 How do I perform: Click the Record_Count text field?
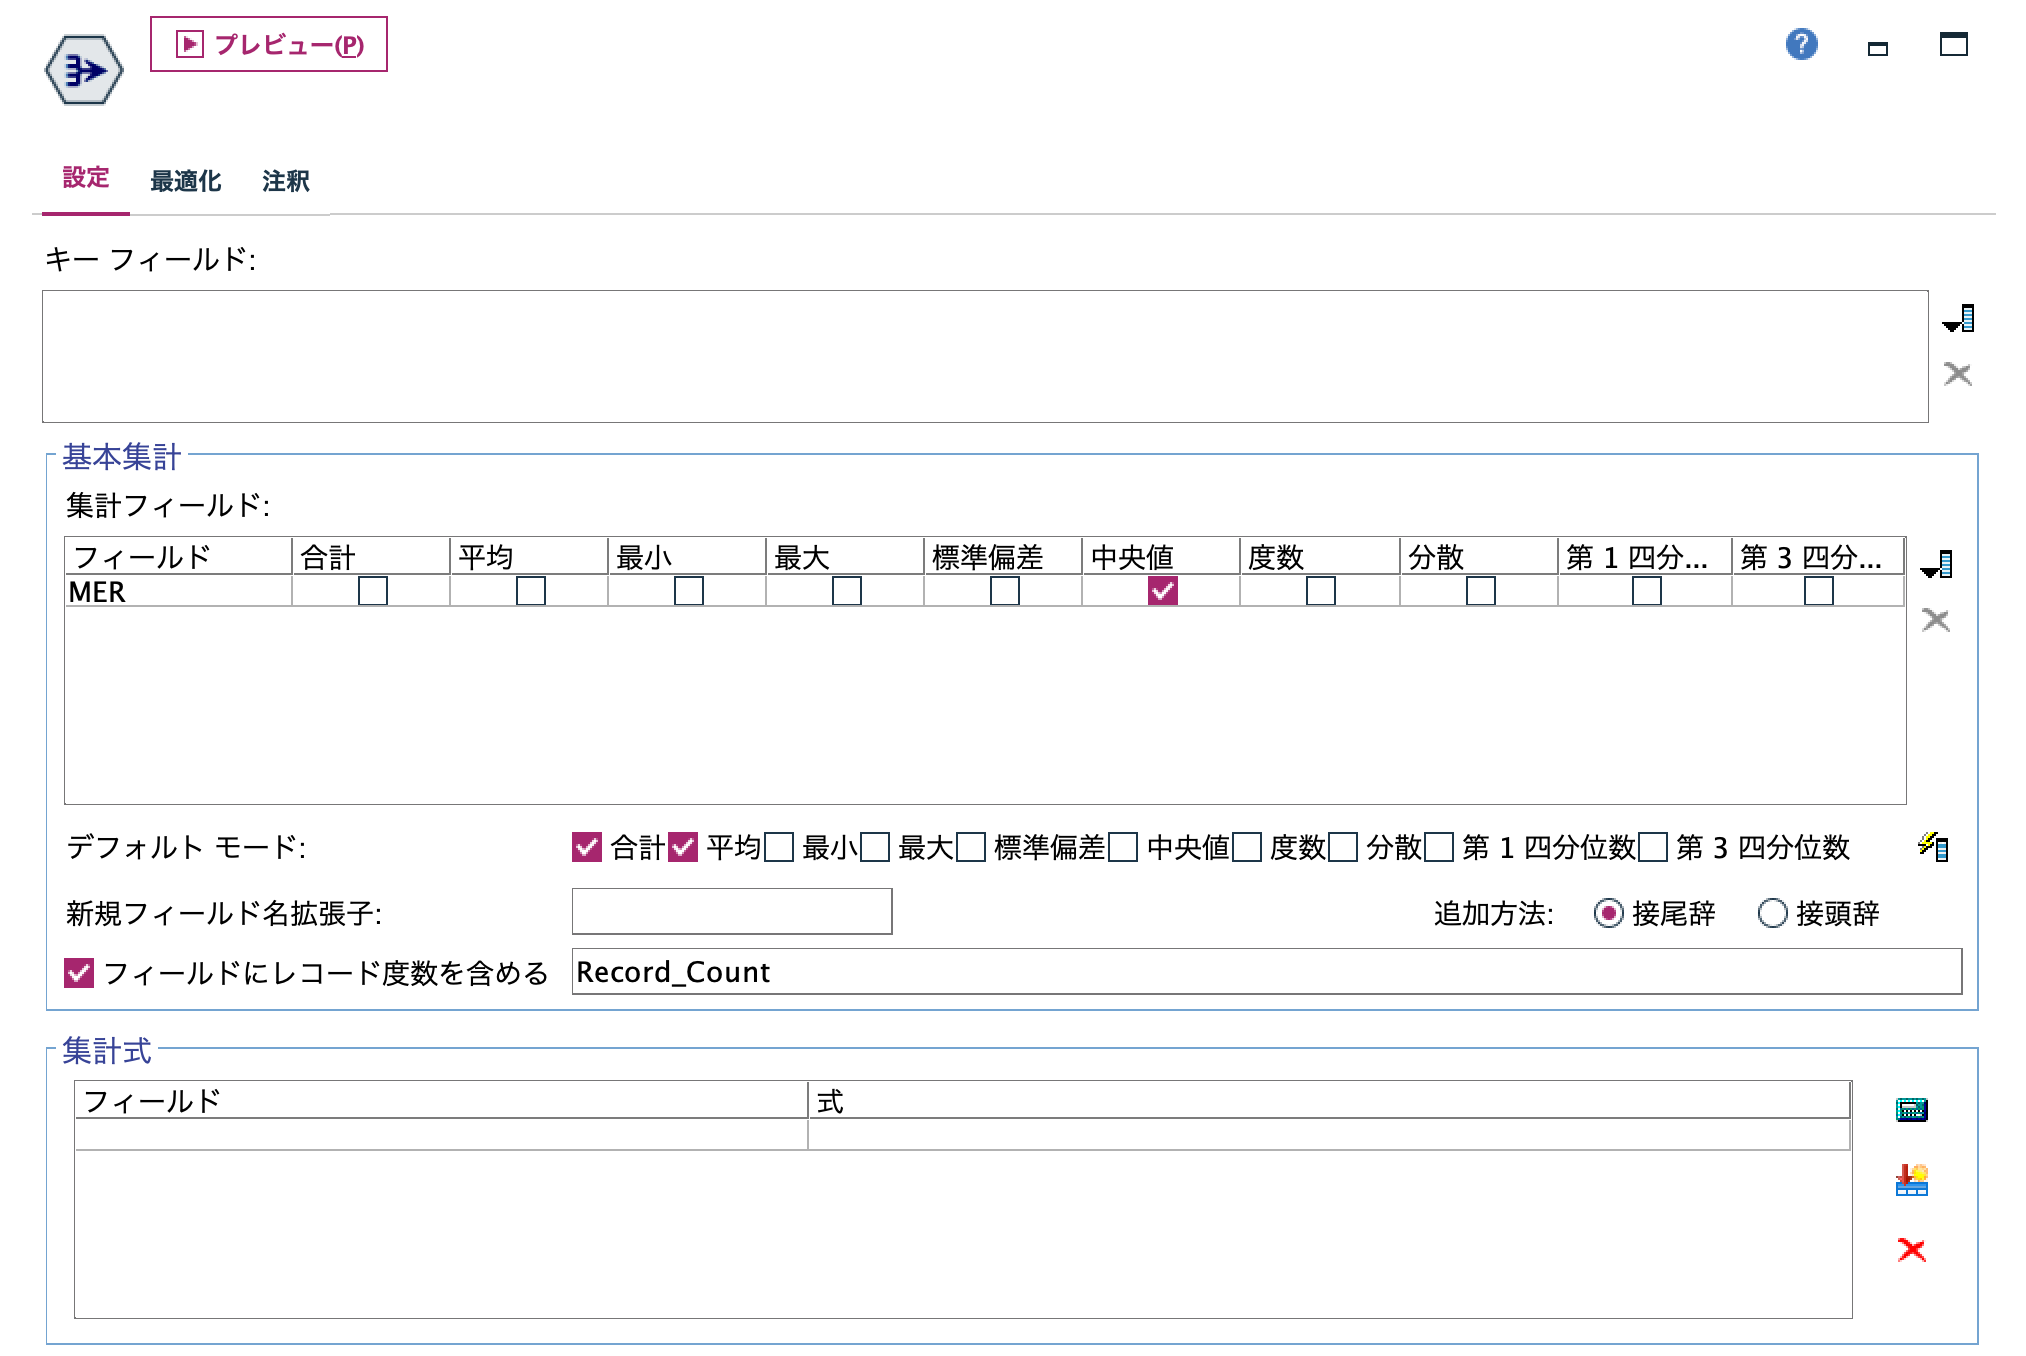pos(1000,971)
